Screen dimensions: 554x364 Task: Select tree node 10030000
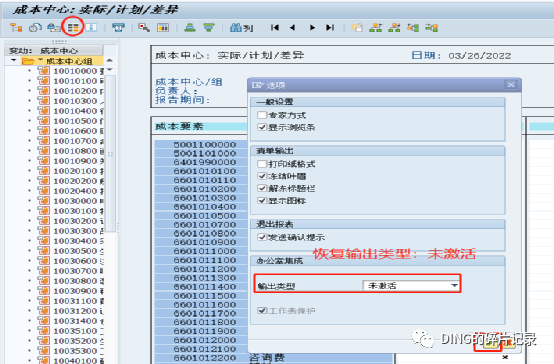click(75, 201)
